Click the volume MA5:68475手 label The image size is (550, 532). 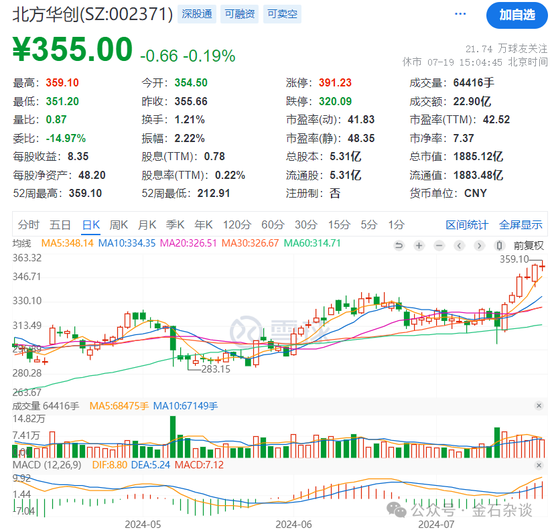(119, 406)
